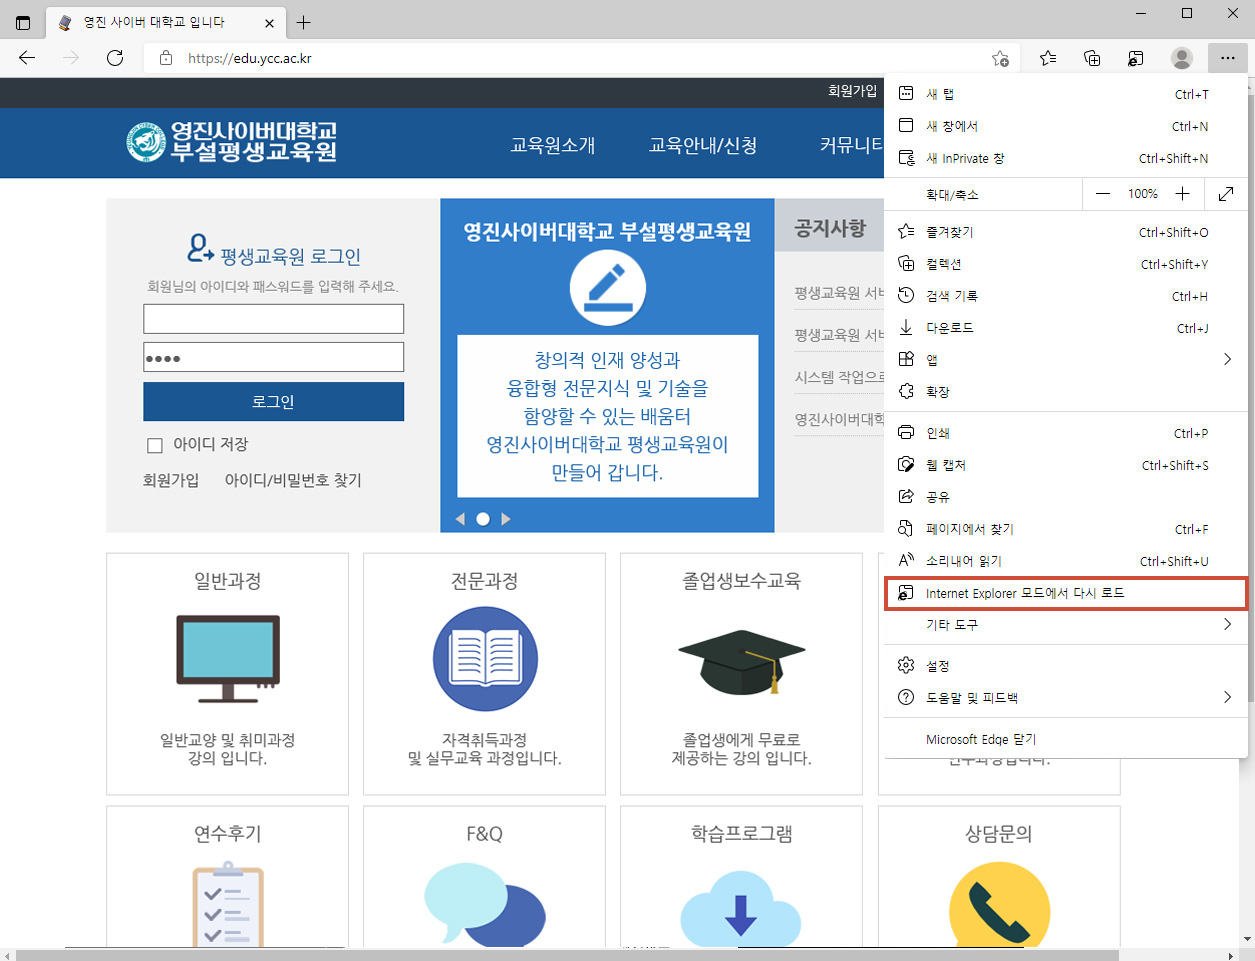Enter full screen with the expand icon
1255x961 pixels.
(x=1226, y=194)
